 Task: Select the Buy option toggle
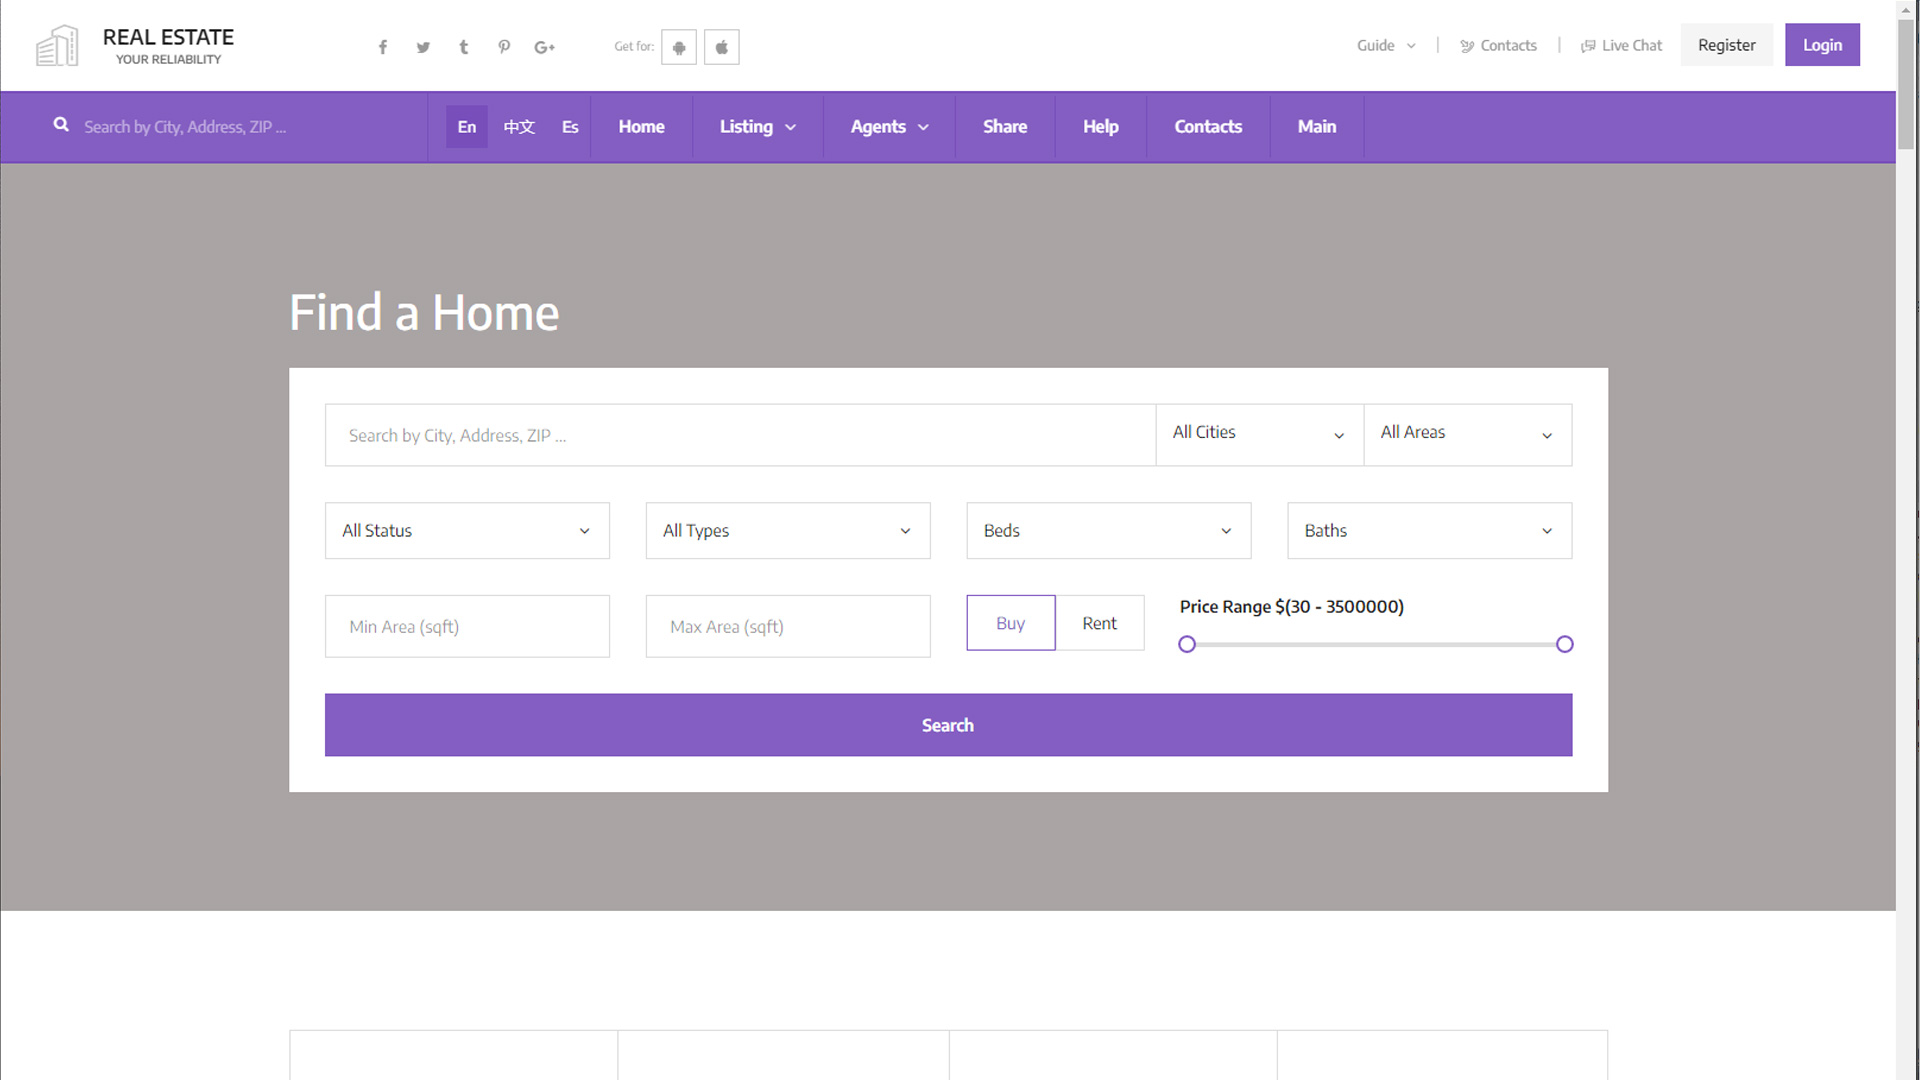[x=1010, y=623]
